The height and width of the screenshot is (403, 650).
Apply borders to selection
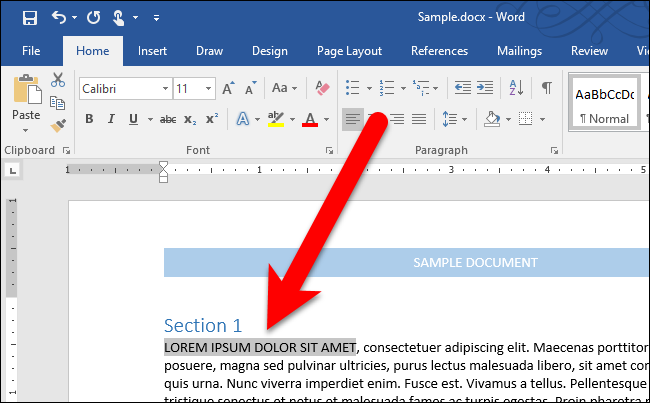pos(526,119)
